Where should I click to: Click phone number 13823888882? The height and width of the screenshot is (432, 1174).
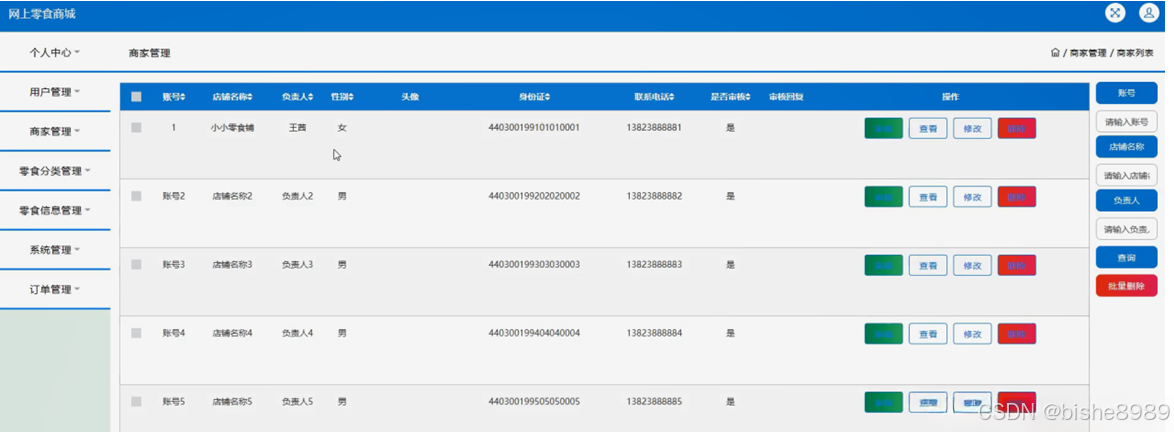[x=654, y=196]
